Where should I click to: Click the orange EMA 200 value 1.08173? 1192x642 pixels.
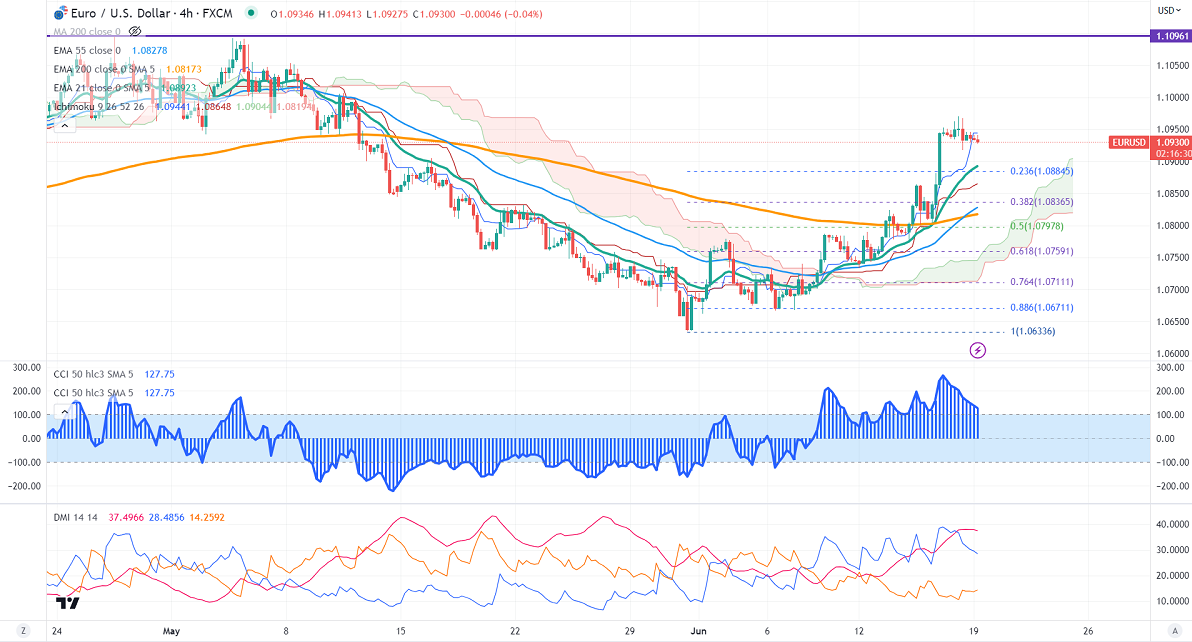point(184,69)
